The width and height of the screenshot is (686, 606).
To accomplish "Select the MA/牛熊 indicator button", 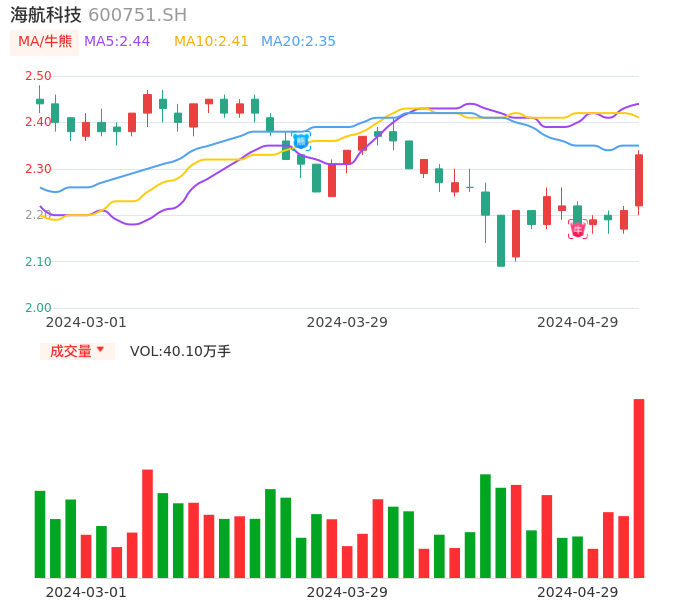I will point(45,42).
